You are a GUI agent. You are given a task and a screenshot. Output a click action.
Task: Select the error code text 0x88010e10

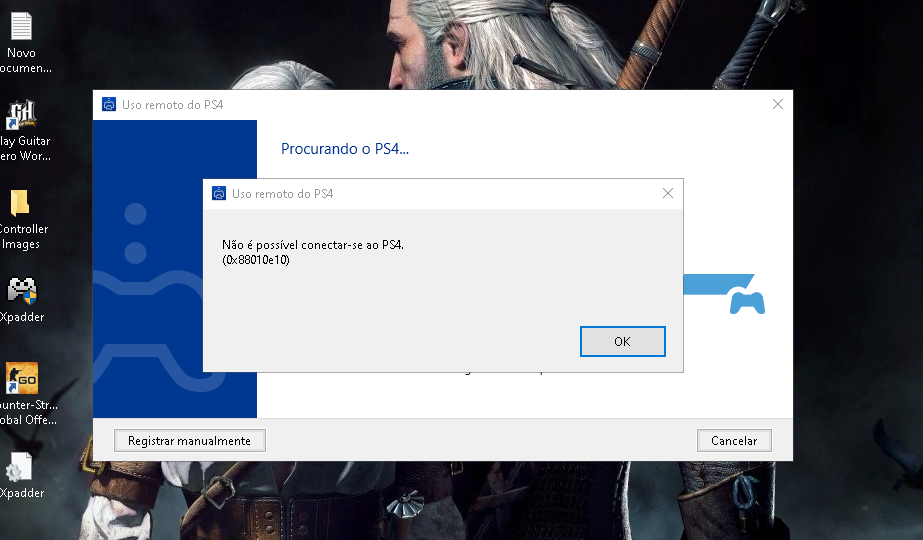(256, 260)
